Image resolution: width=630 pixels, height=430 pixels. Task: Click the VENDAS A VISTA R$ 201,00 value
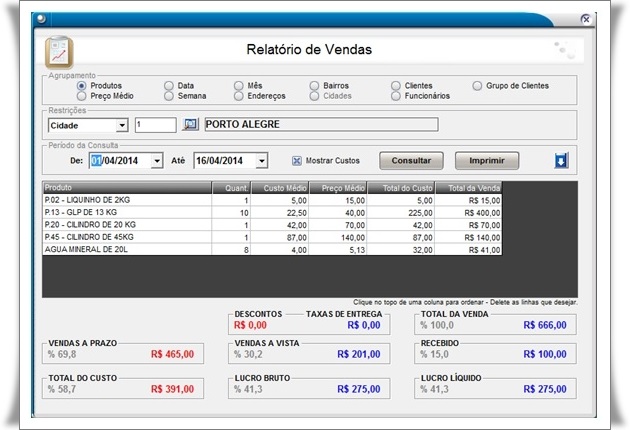(359, 354)
